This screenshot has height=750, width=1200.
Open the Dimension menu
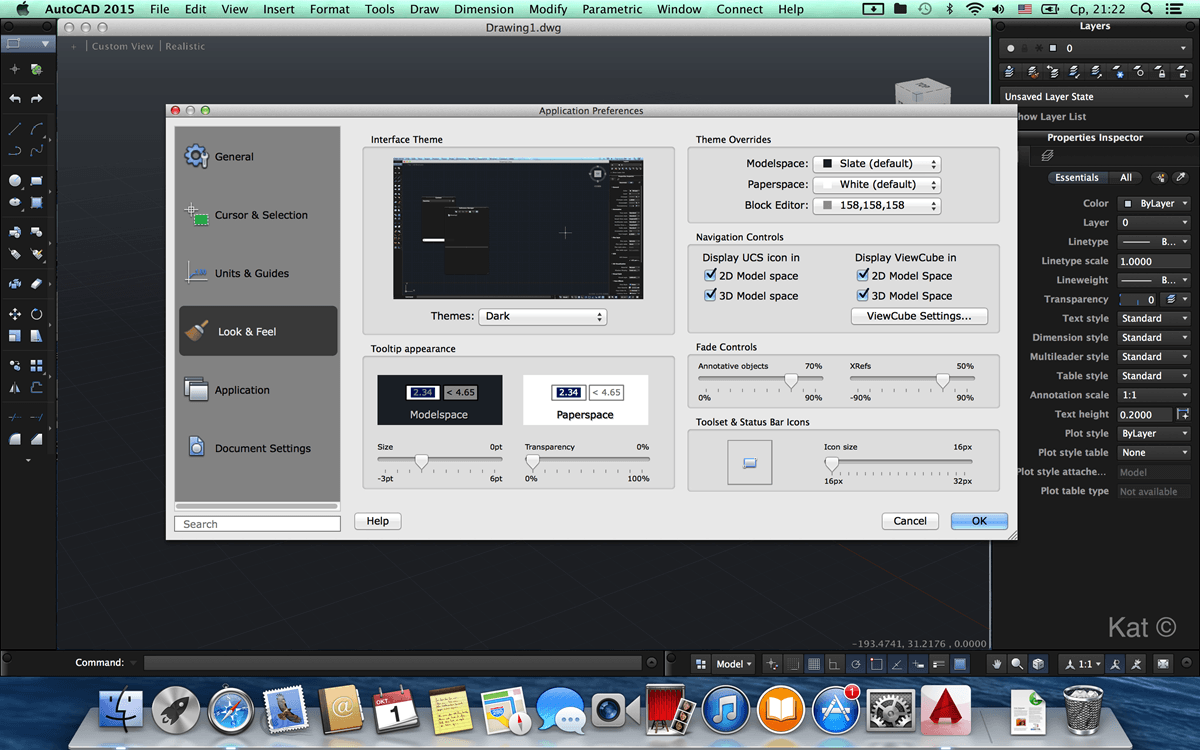click(x=483, y=9)
